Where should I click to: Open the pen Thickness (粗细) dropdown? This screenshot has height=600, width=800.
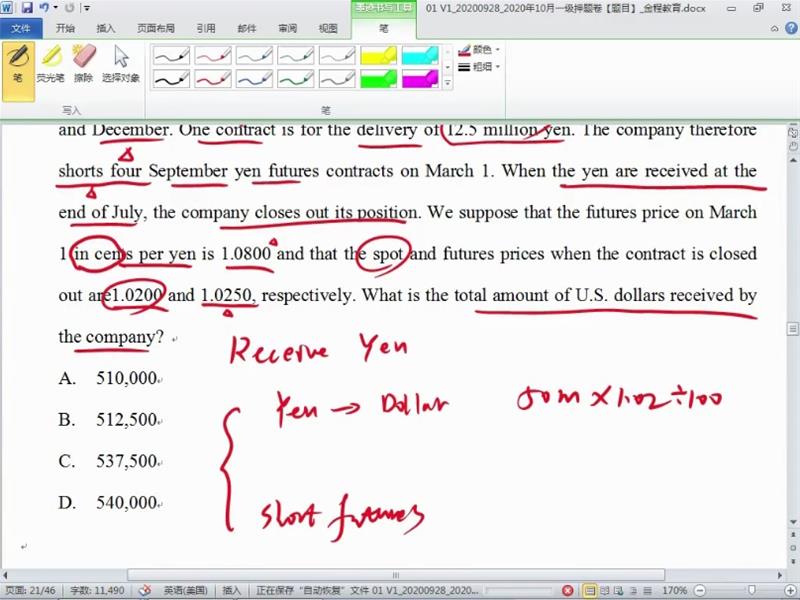click(x=479, y=66)
